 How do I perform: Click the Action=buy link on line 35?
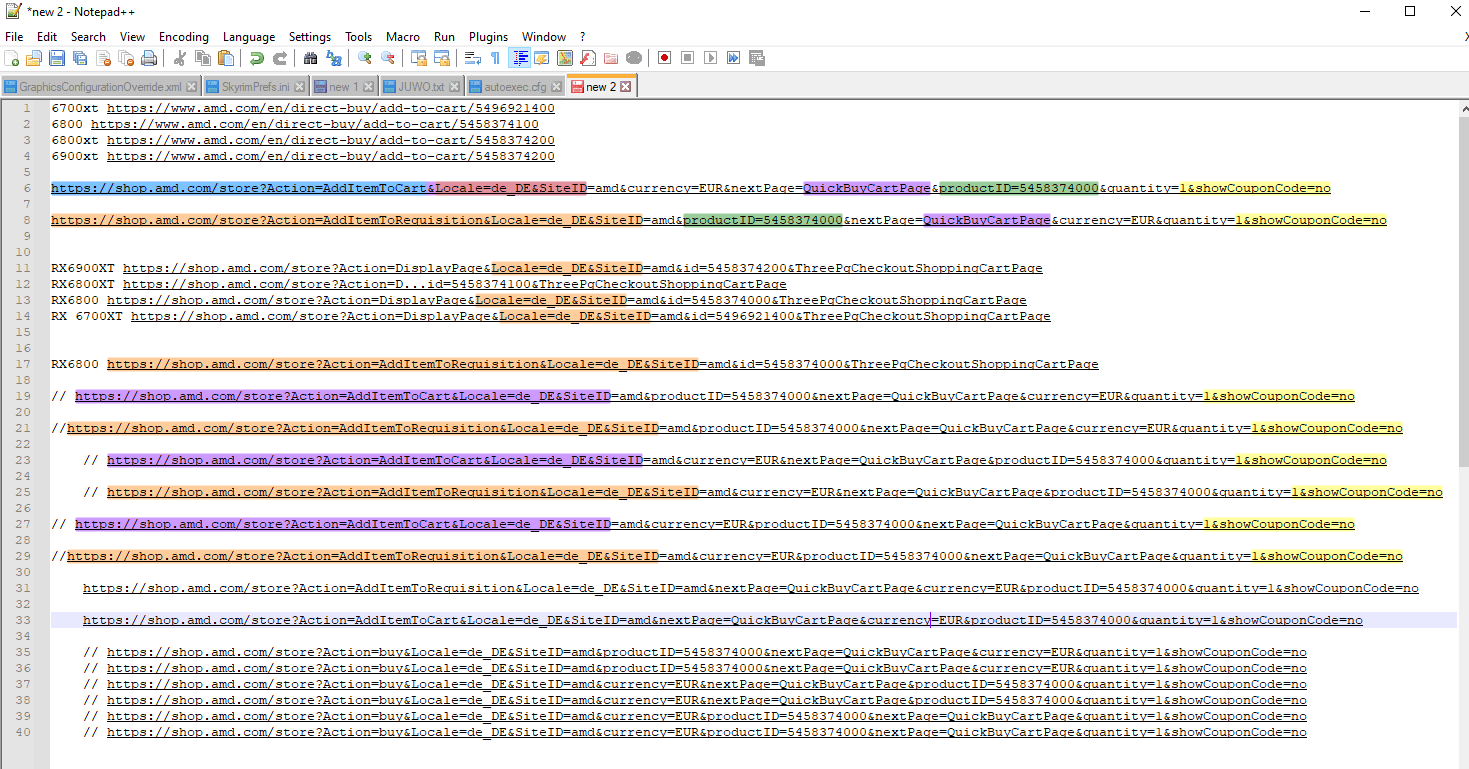pyautogui.click(x=707, y=652)
